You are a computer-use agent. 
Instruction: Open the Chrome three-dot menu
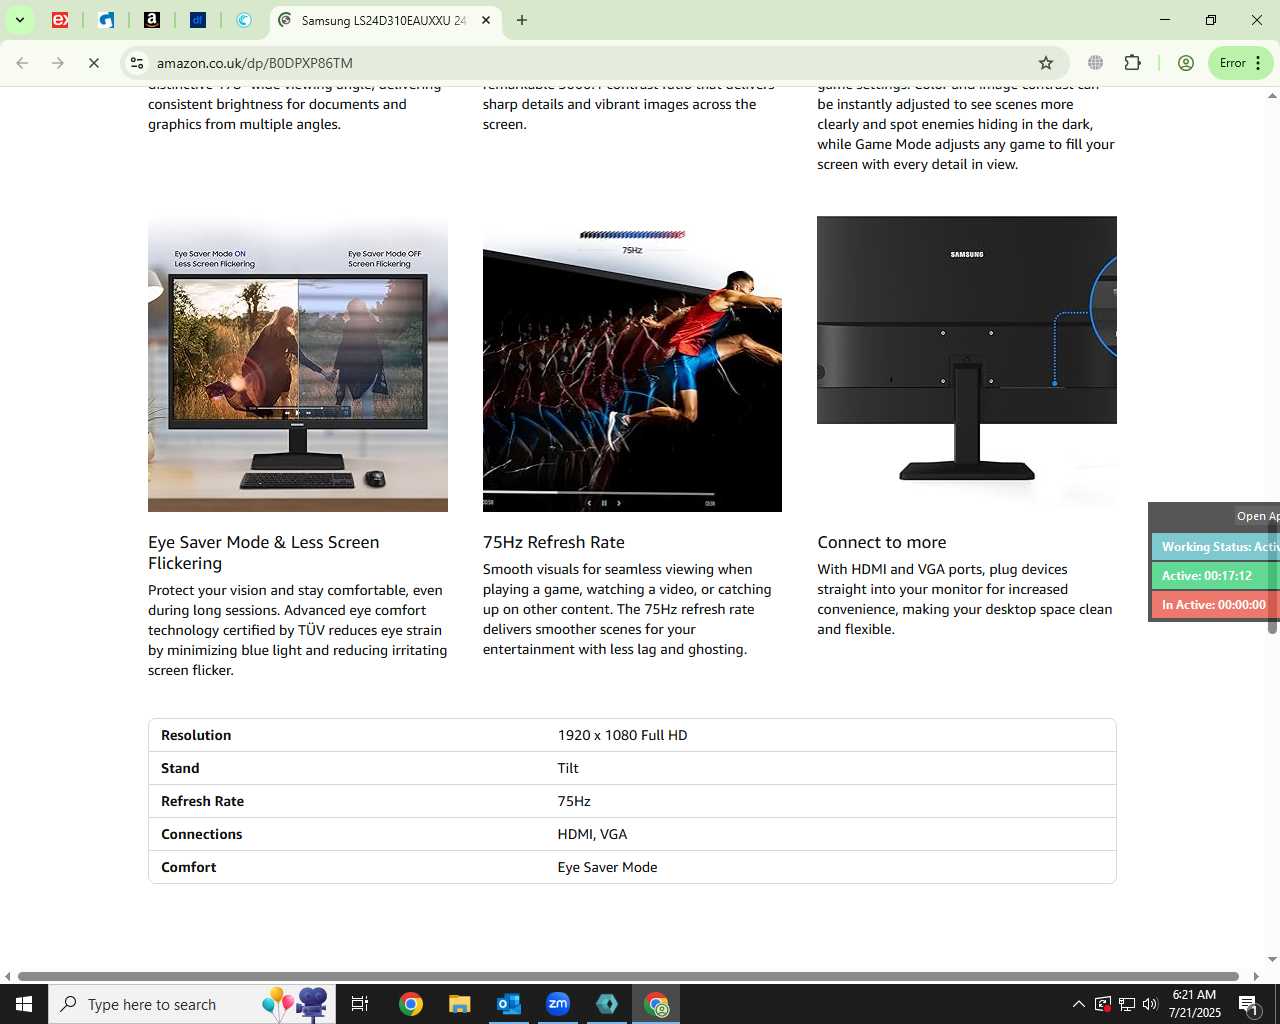[1258, 63]
